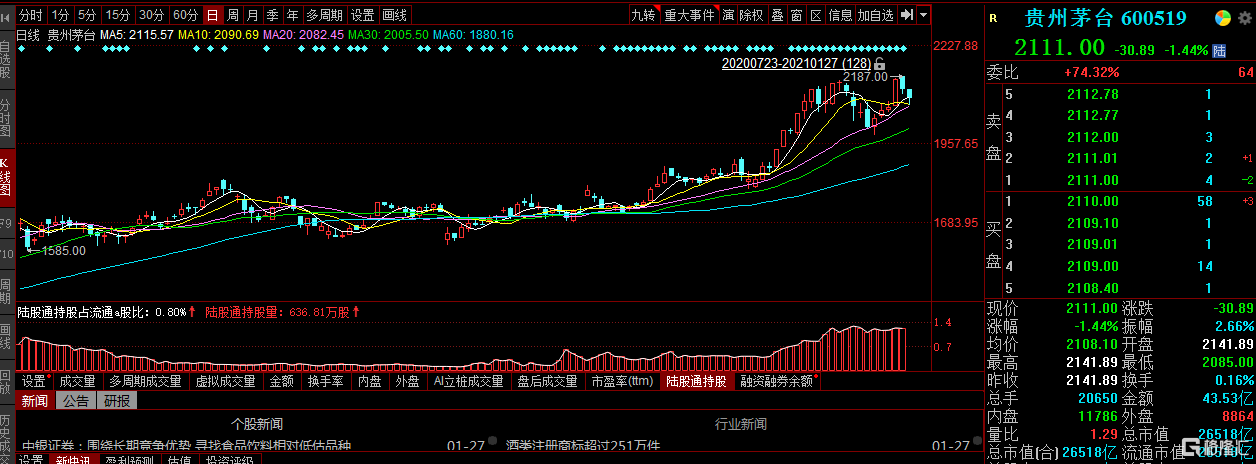Switch indicator to 内盘
1256x464 pixels.
click(x=370, y=381)
